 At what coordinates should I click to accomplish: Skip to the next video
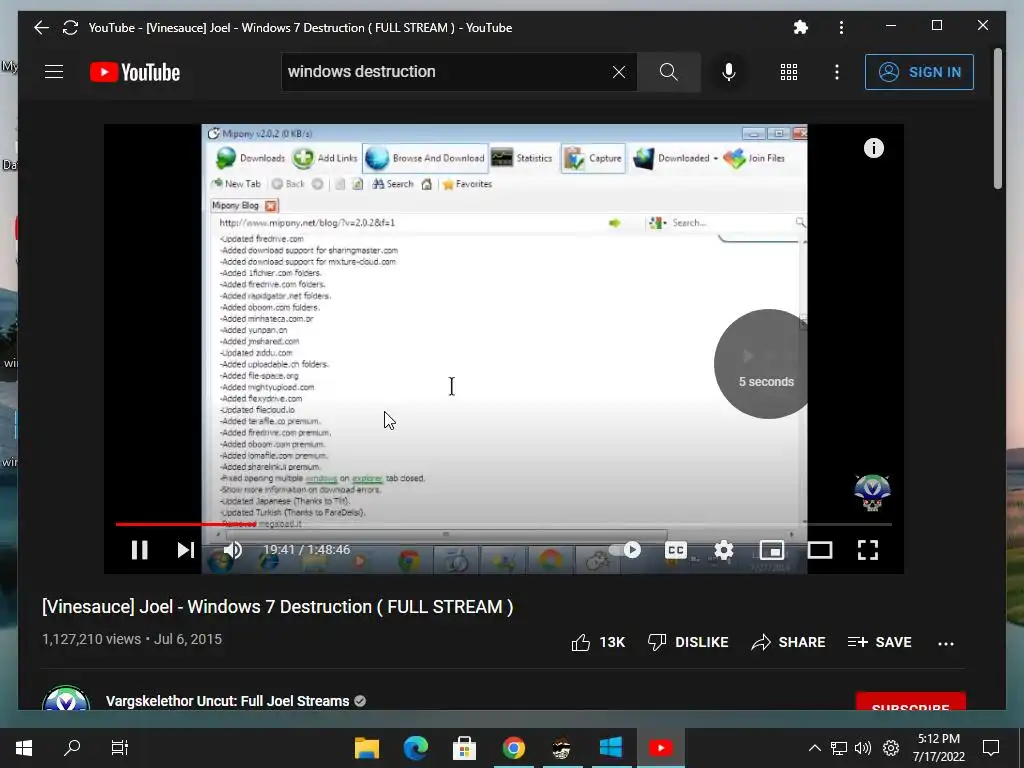point(186,550)
